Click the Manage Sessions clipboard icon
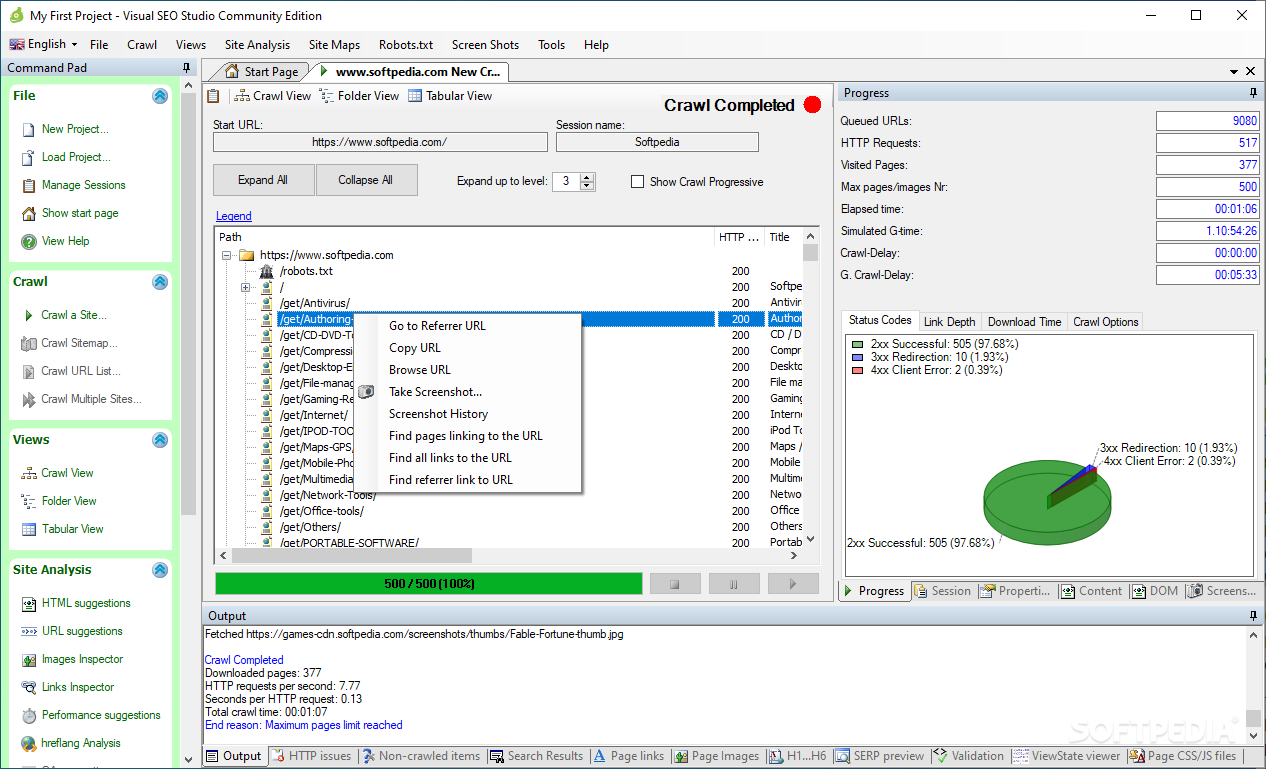The image size is (1266, 769). 28,185
